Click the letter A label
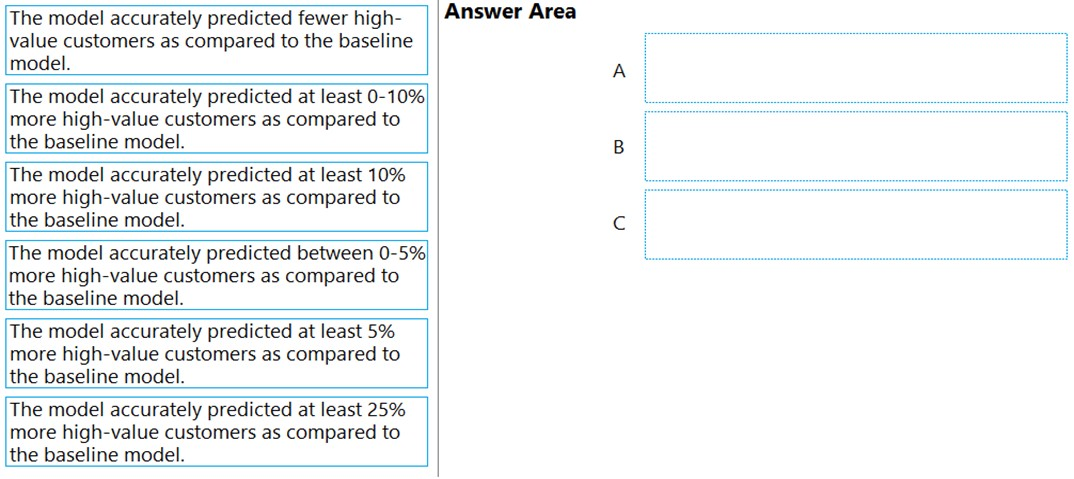1074x479 pixels. click(x=619, y=71)
